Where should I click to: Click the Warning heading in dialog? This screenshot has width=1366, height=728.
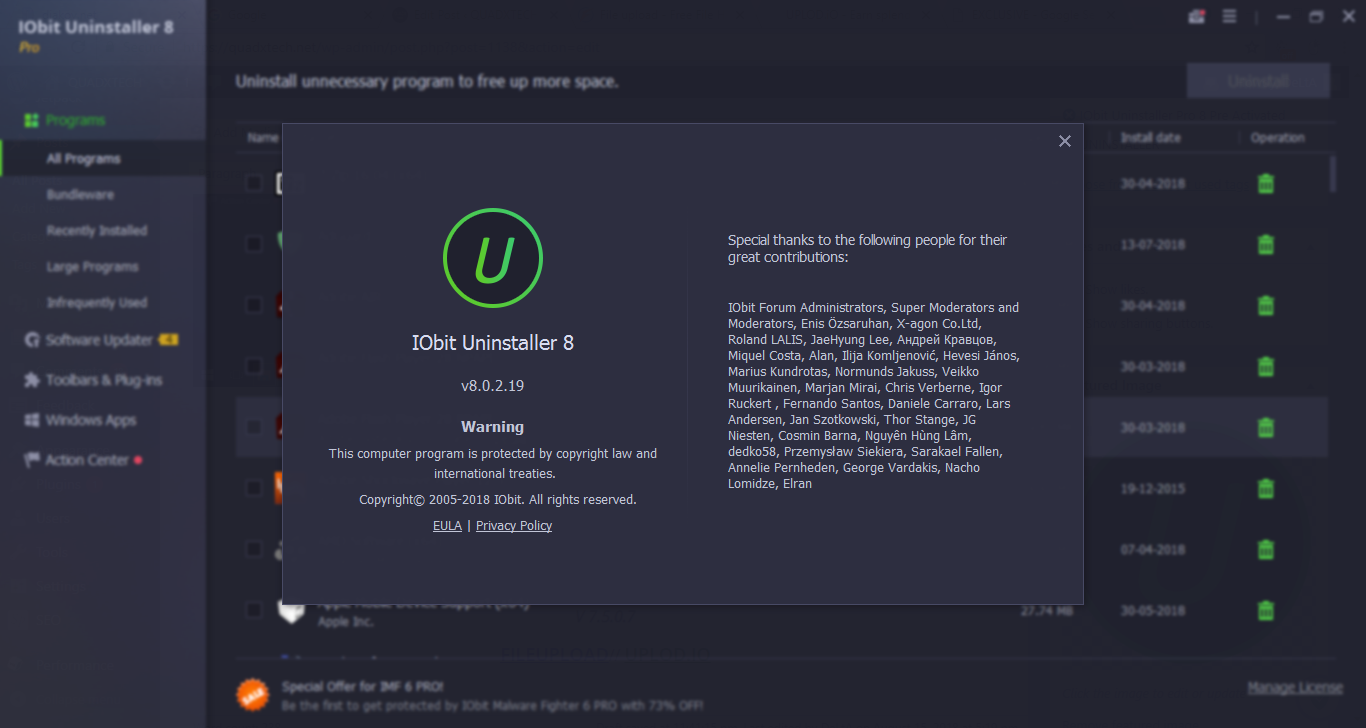[492, 427]
